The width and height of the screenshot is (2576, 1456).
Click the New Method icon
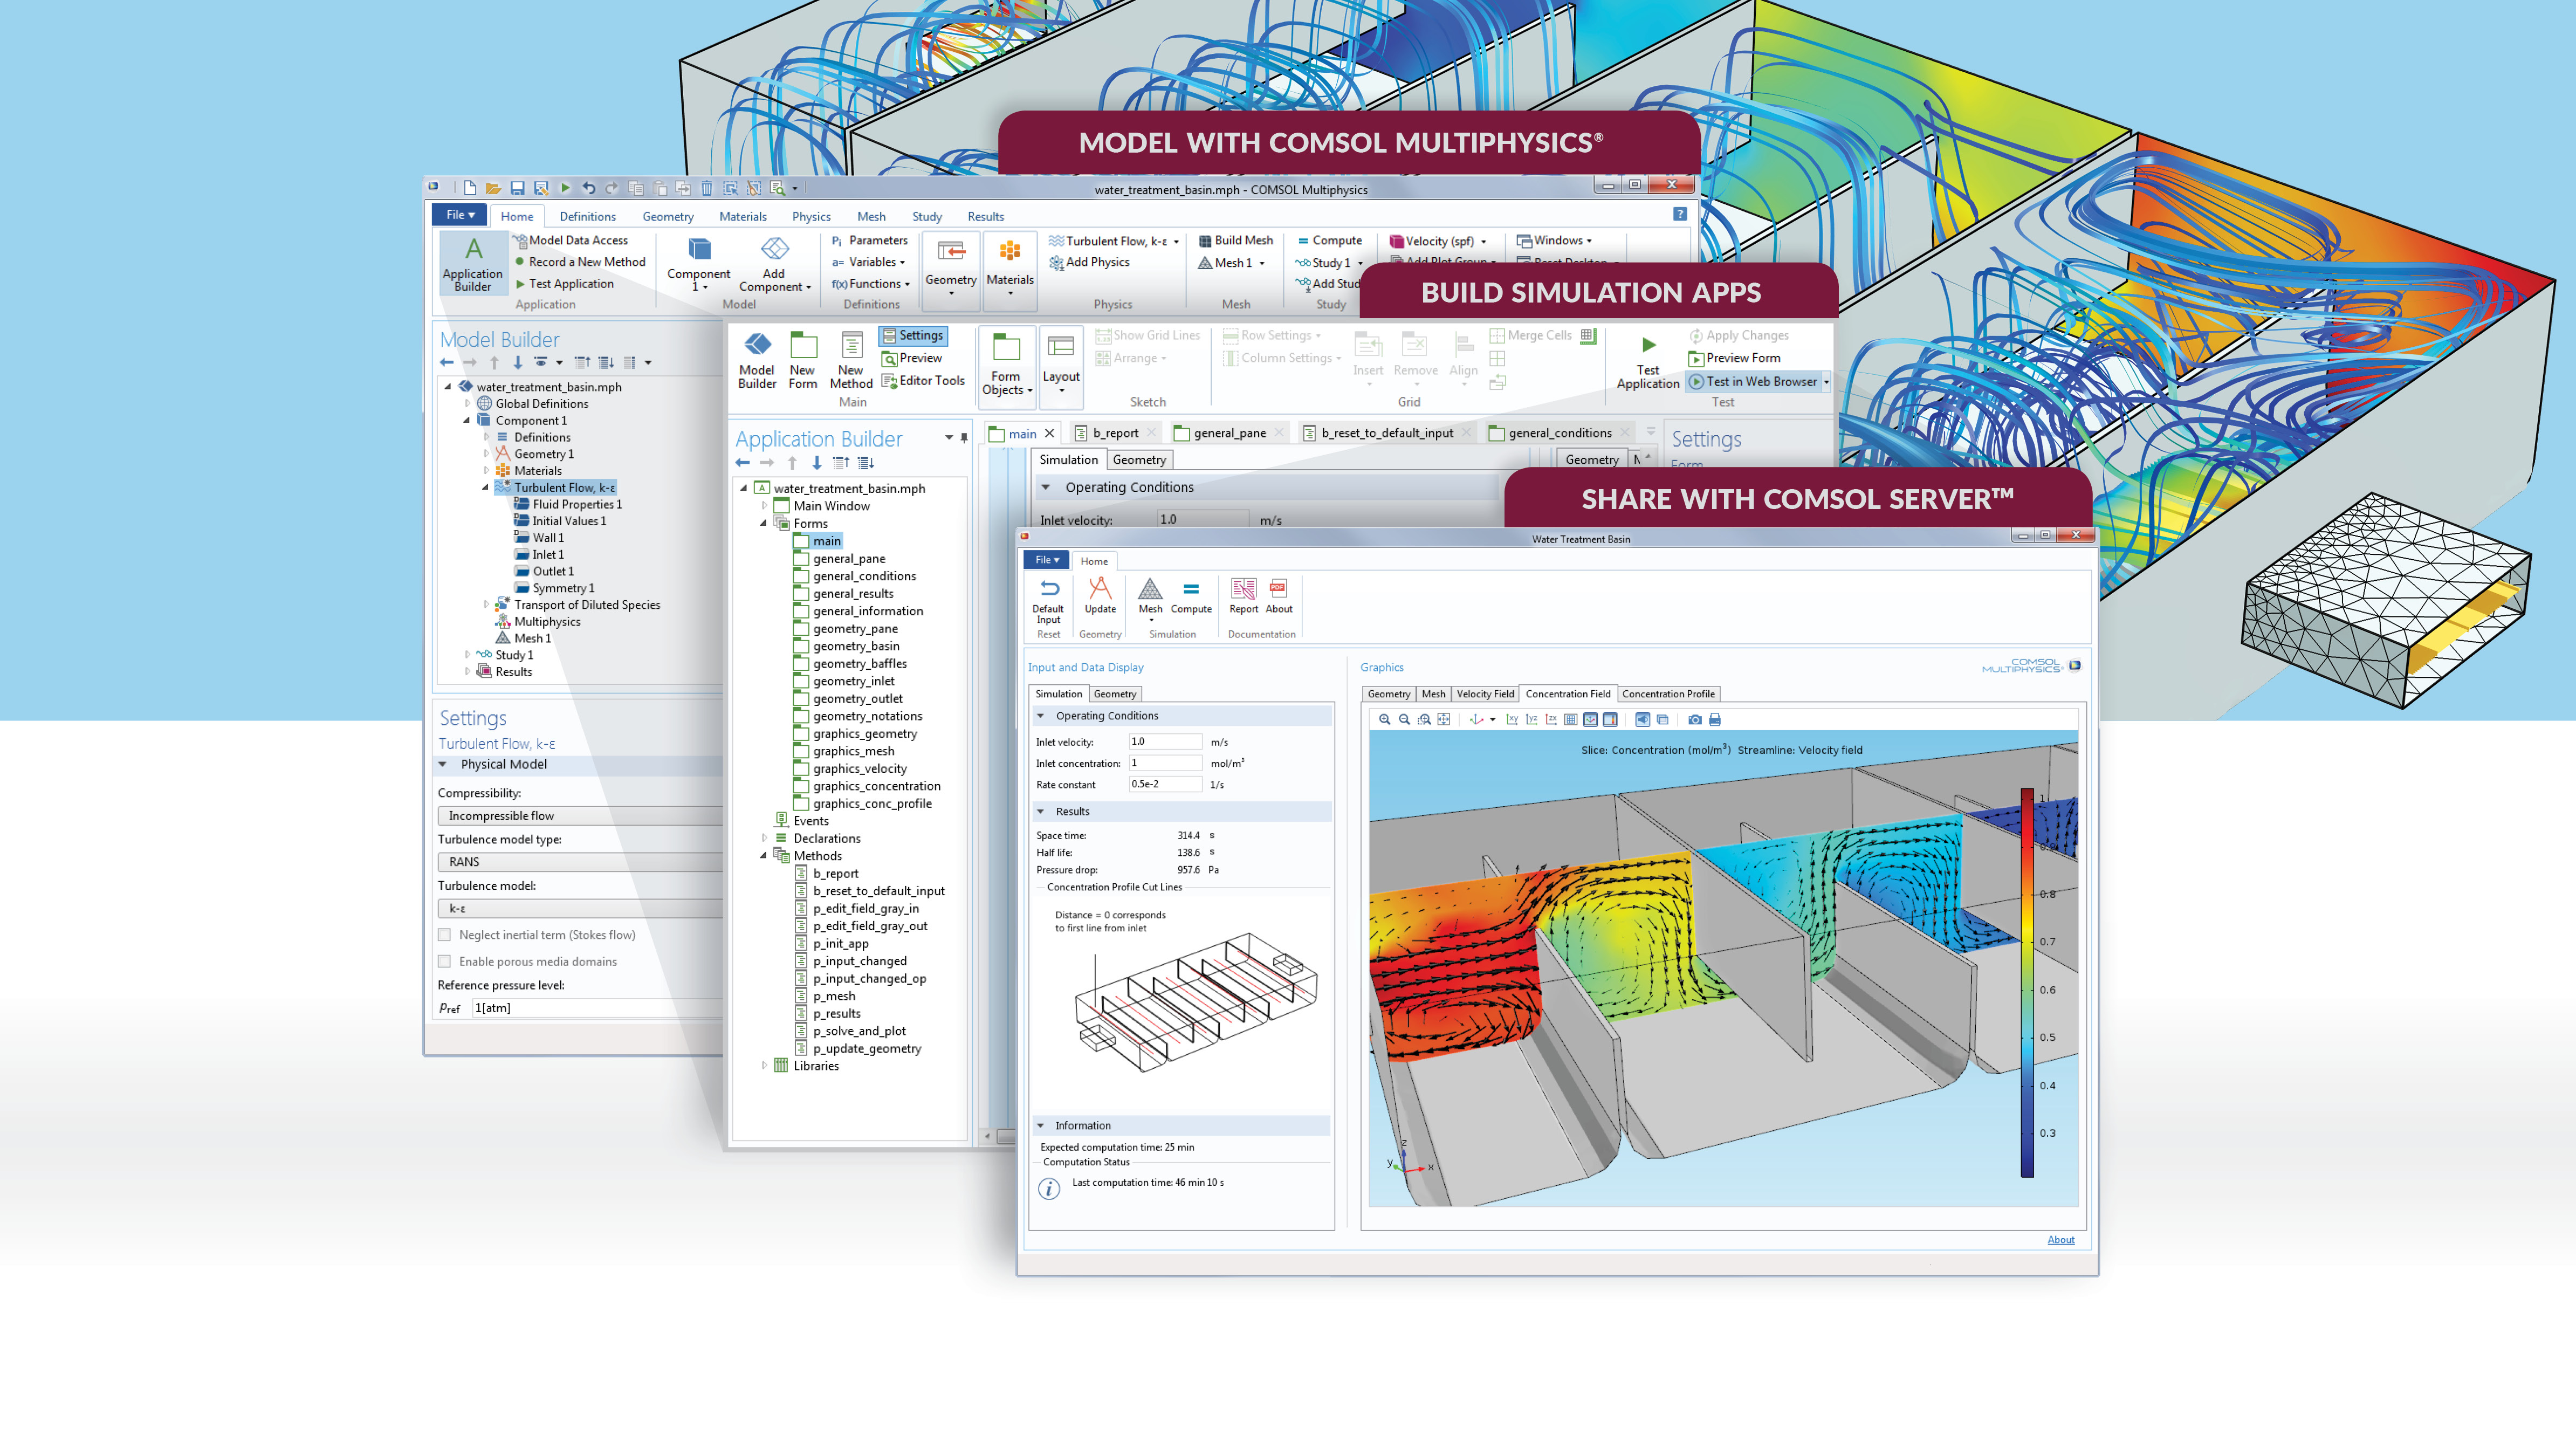point(851,346)
